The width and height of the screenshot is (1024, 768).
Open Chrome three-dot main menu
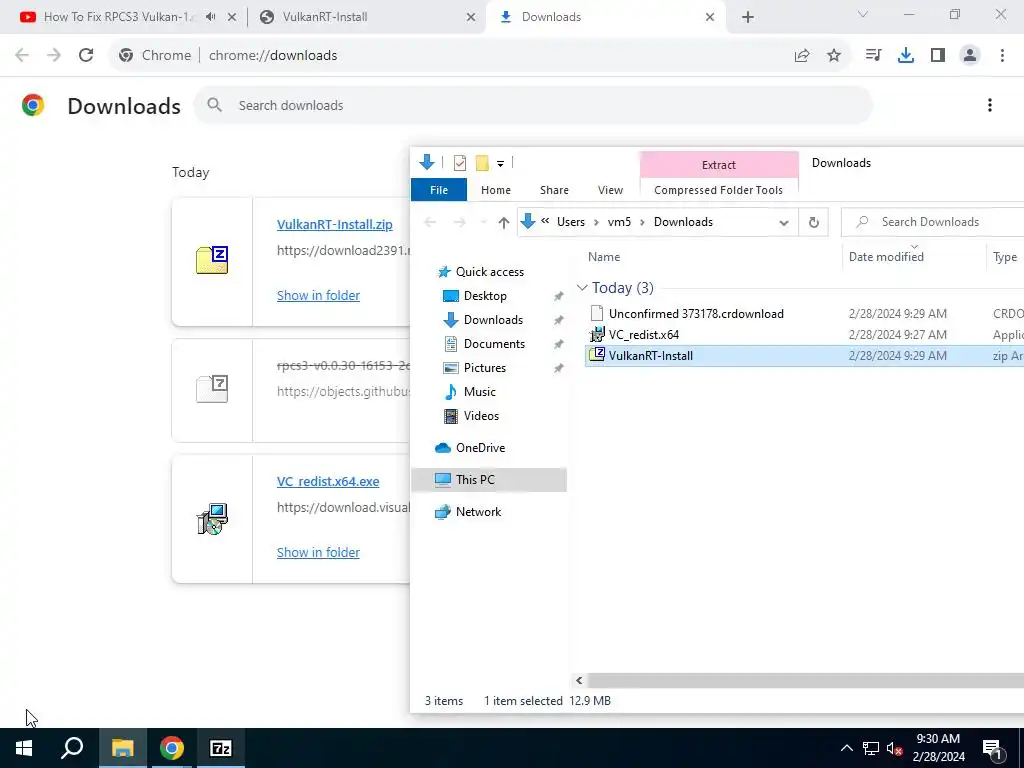click(x=1002, y=56)
